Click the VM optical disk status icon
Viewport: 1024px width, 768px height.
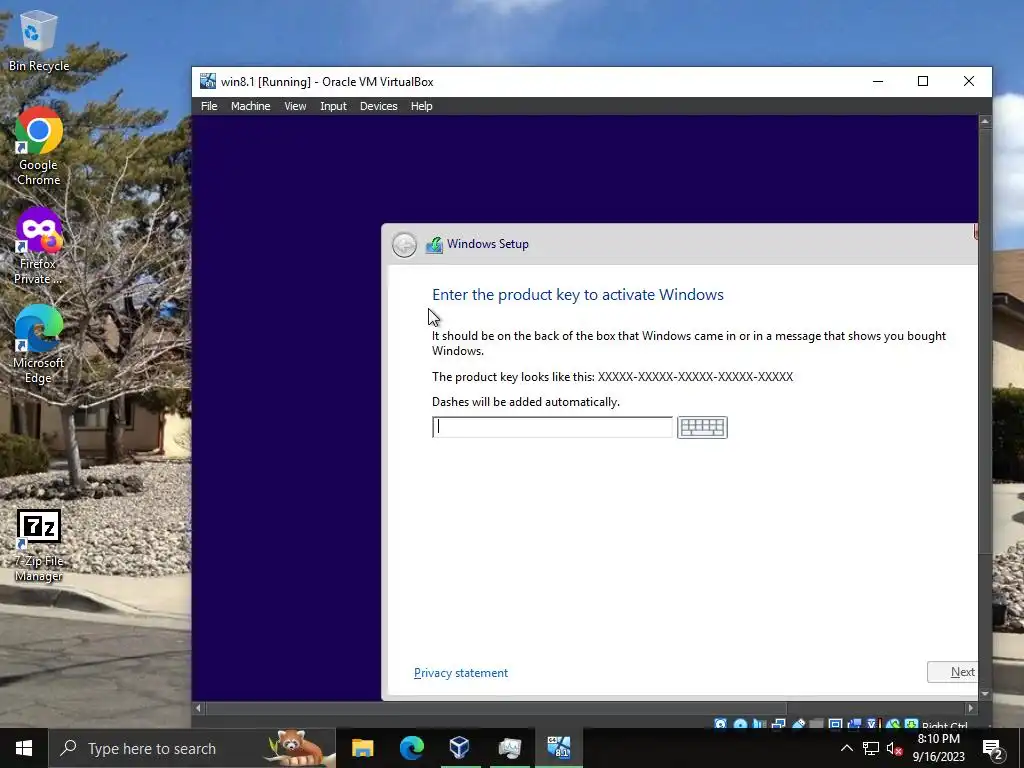tap(741, 724)
